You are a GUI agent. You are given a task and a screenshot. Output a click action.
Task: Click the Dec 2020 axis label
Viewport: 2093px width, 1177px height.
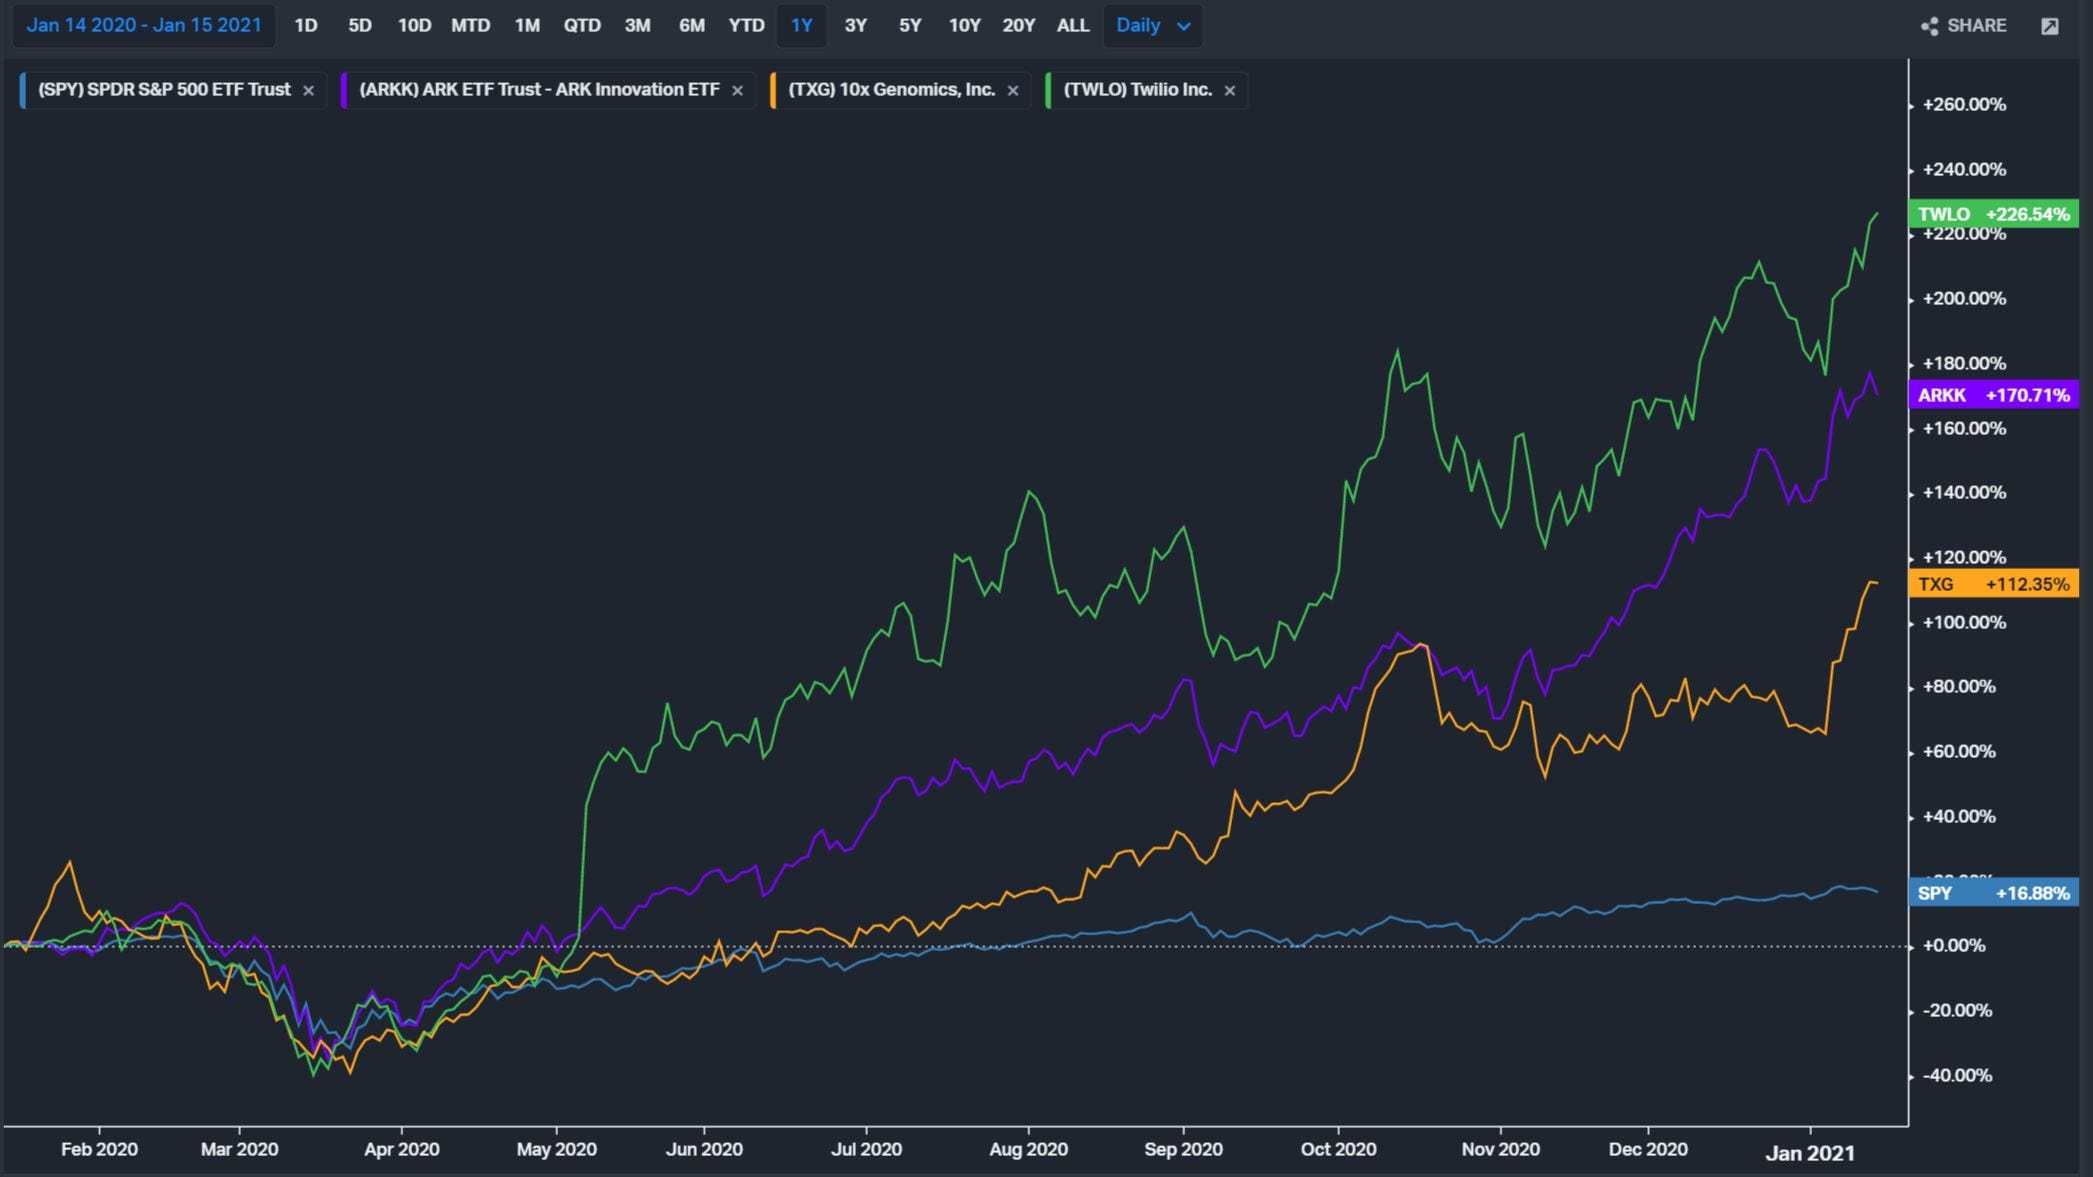coord(1648,1150)
